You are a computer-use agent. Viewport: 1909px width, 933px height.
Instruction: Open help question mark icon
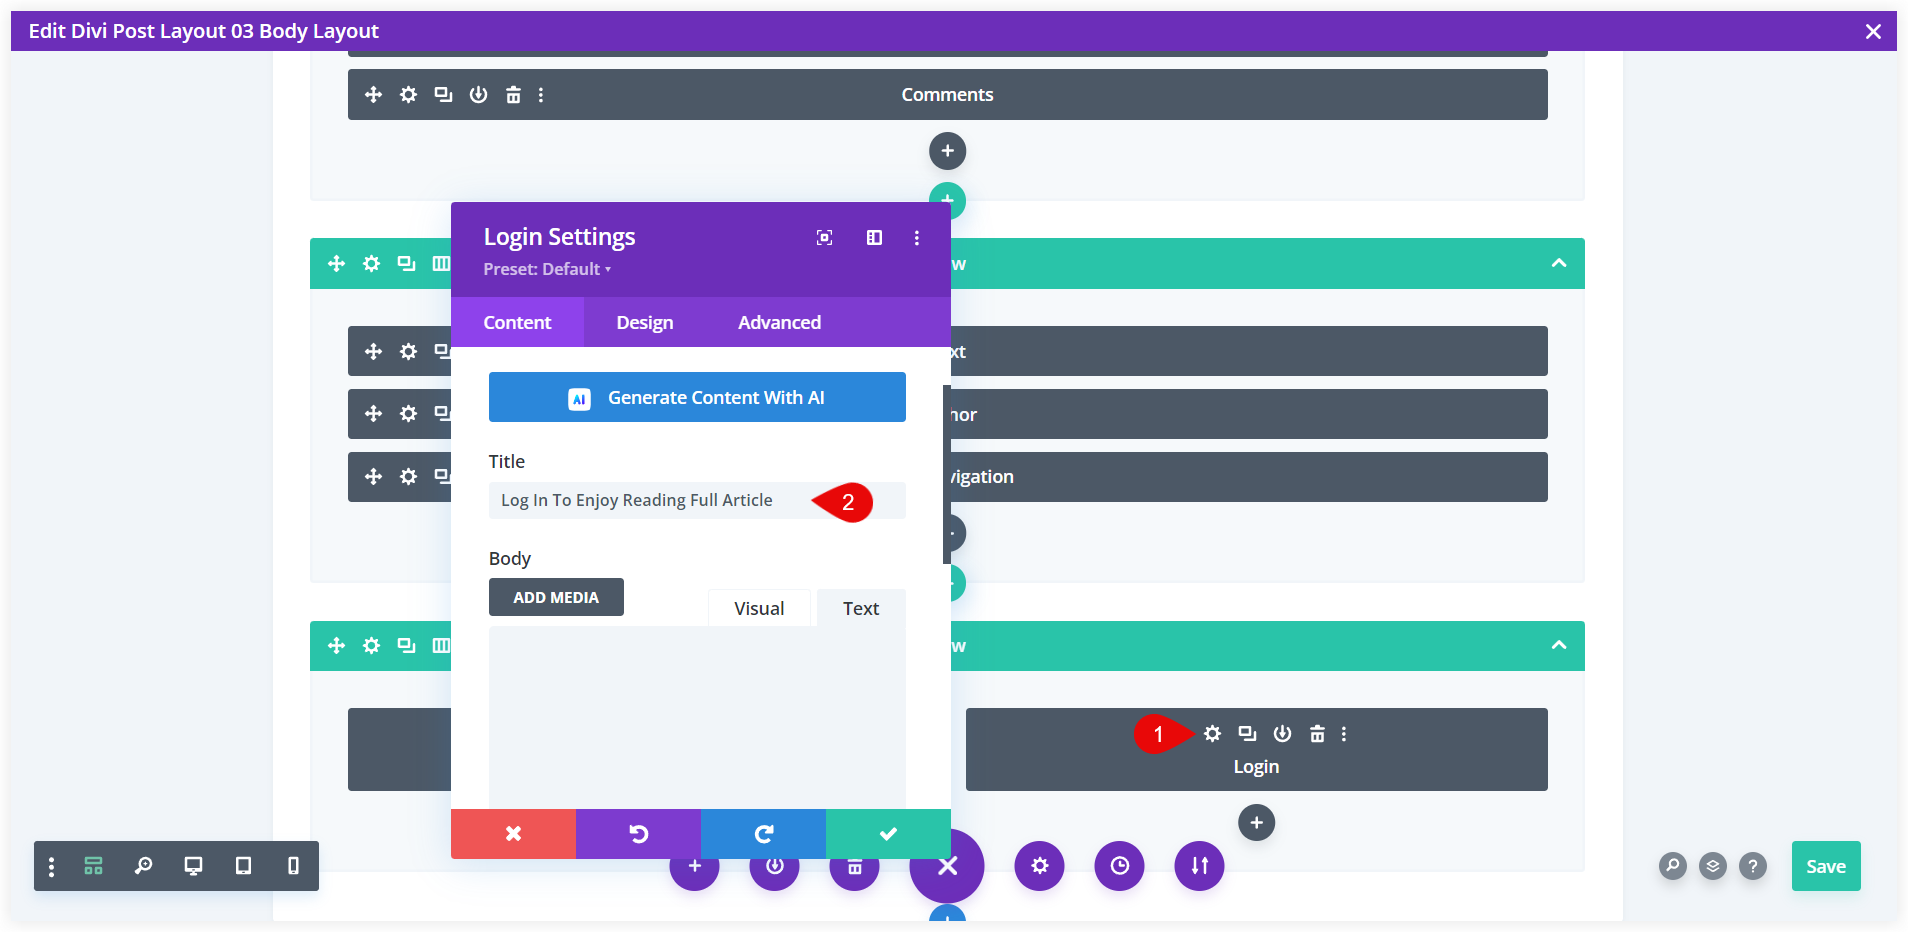pyautogui.click(x=1752, y=866)
